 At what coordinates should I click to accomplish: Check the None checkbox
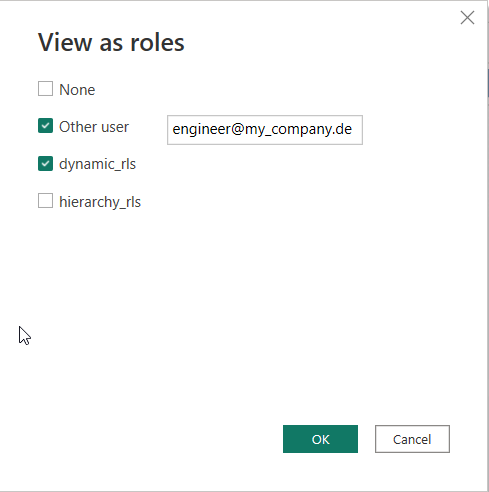coord(45,89)
